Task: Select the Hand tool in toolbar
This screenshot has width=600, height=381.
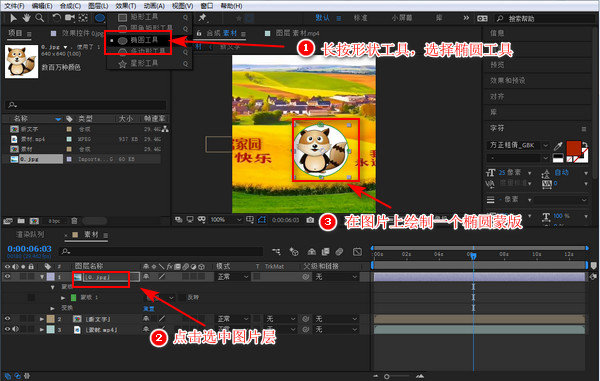Action: tap(26, 18)
